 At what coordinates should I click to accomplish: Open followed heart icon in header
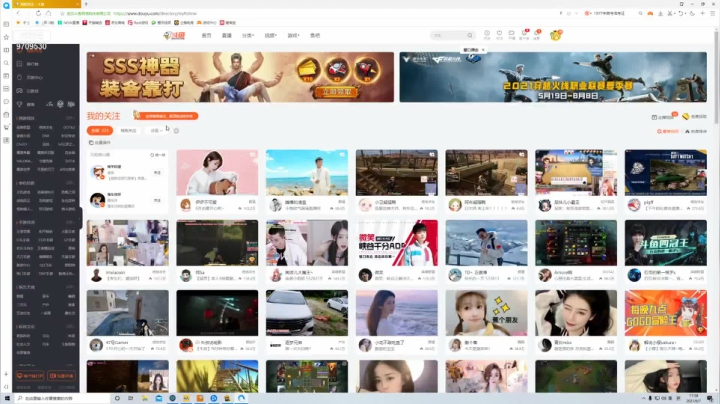[x=499, y=34]
